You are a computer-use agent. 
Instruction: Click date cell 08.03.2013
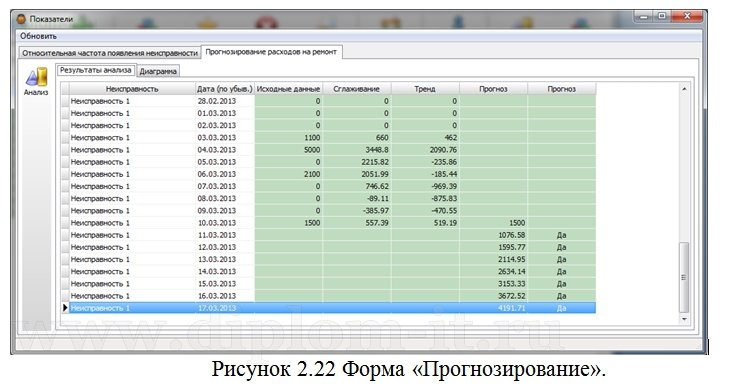click(x=217, y=198)
